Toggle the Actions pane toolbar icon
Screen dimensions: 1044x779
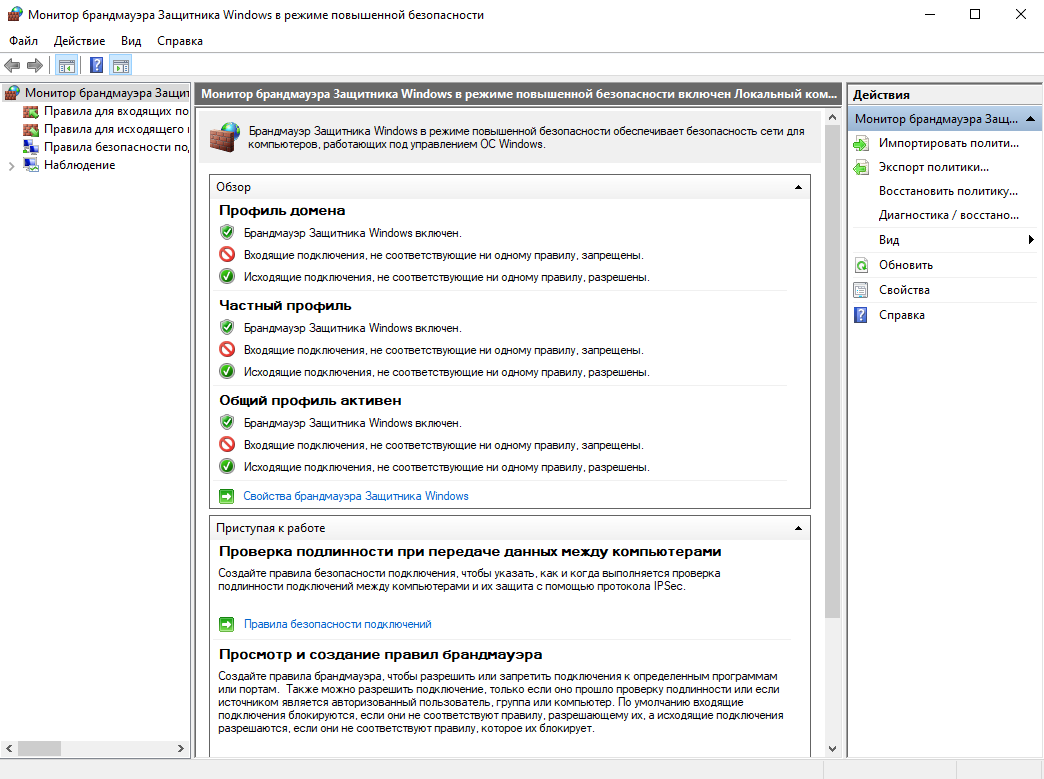coord(121,66)
